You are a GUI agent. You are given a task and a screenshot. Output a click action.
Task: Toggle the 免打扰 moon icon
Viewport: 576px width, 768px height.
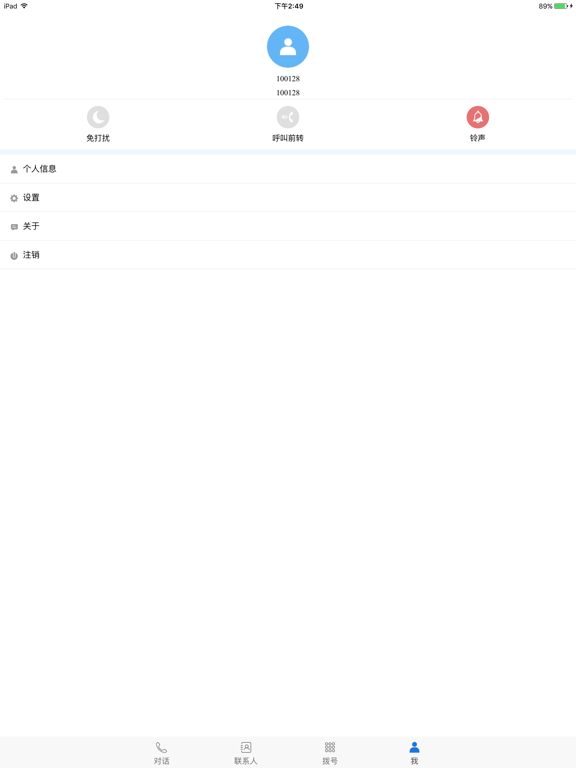98,117
